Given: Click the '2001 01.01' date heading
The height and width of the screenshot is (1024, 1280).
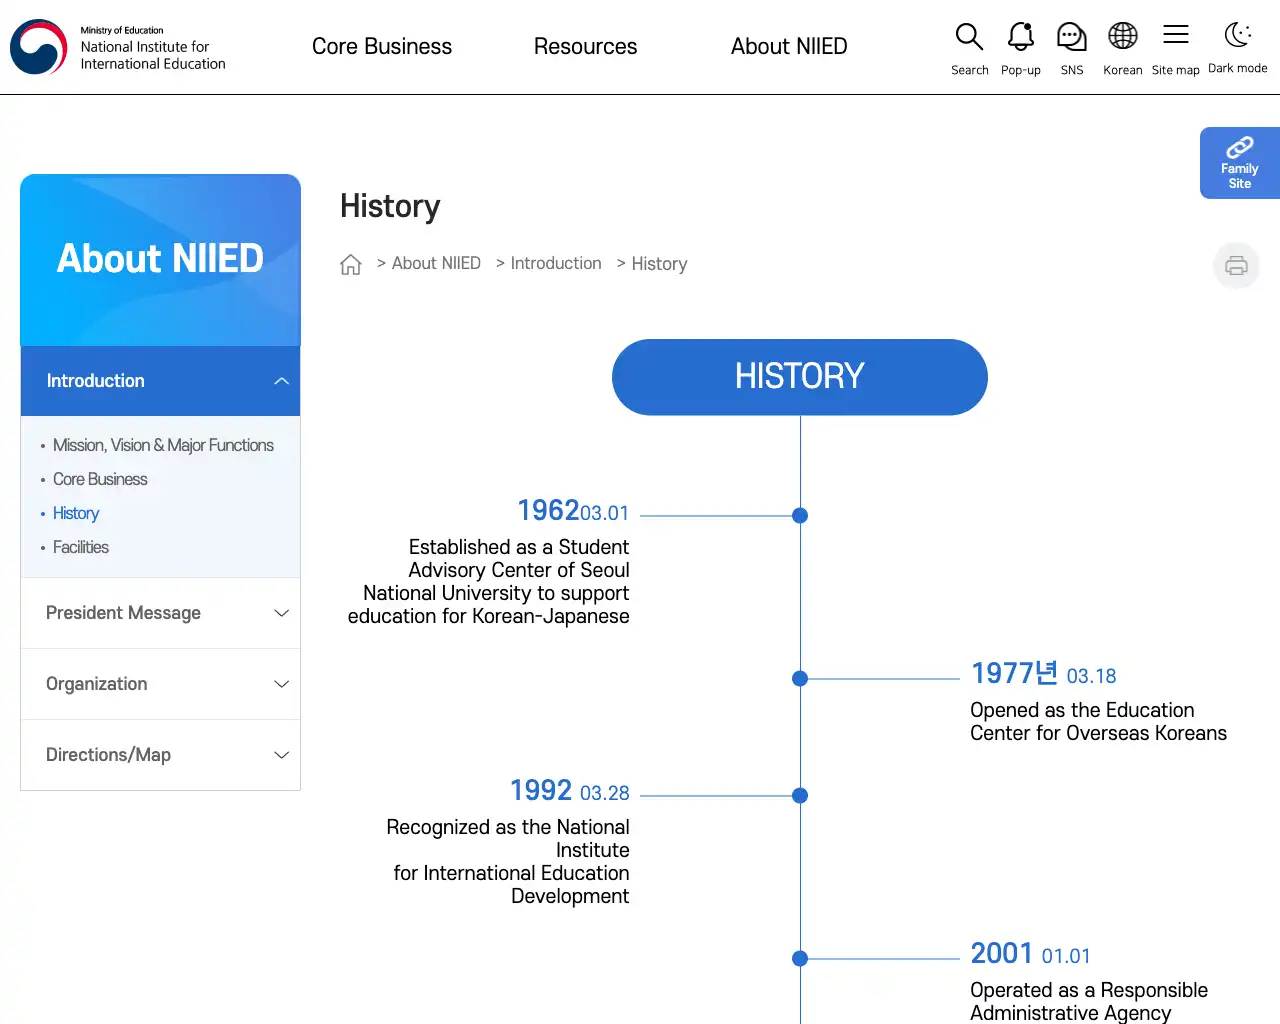Looking at the screenshot, I should coord(1030,954).
